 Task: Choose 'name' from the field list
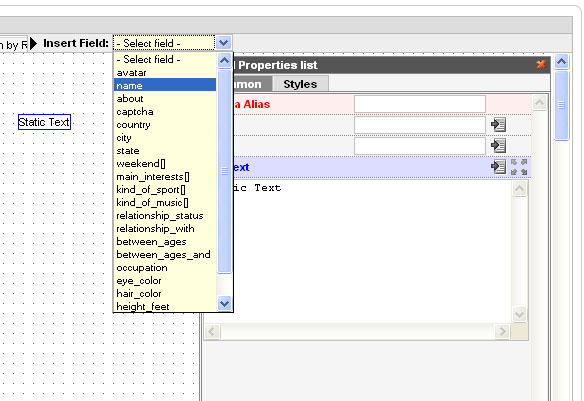[x=165, y=85]
